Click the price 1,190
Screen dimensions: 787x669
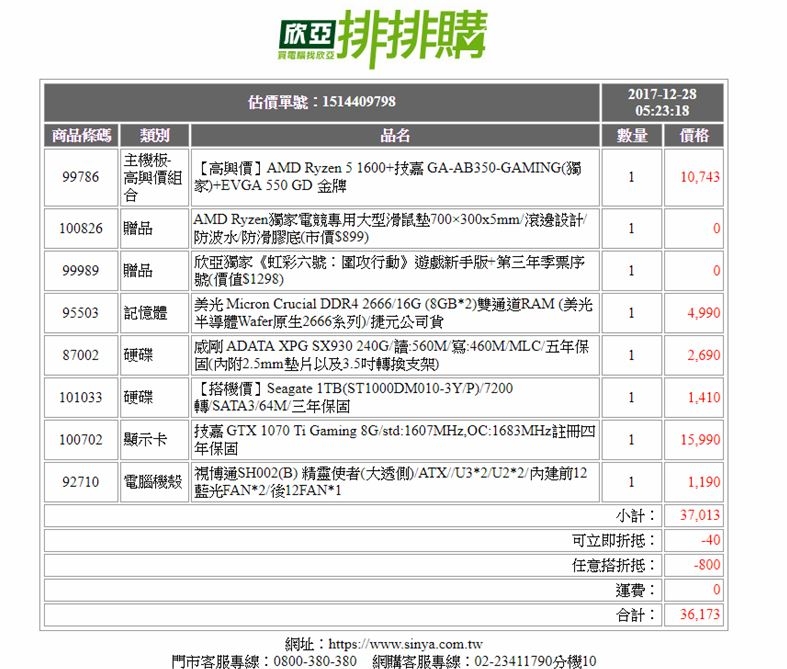click(703, 482)
